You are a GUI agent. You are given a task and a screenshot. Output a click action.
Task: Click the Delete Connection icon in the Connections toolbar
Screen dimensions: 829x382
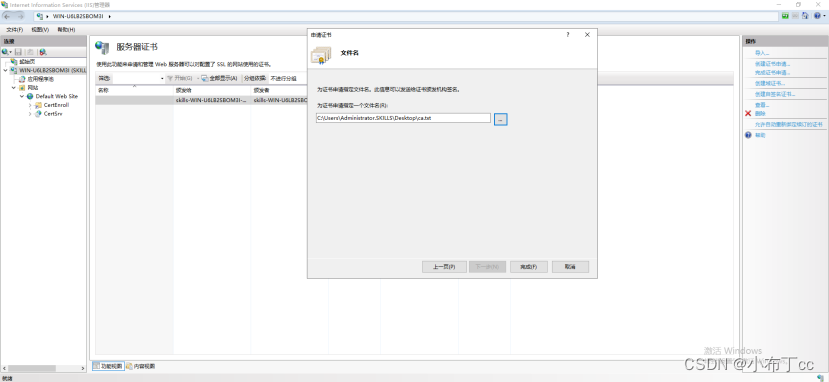pyautogui.click(x=43, y=52)
